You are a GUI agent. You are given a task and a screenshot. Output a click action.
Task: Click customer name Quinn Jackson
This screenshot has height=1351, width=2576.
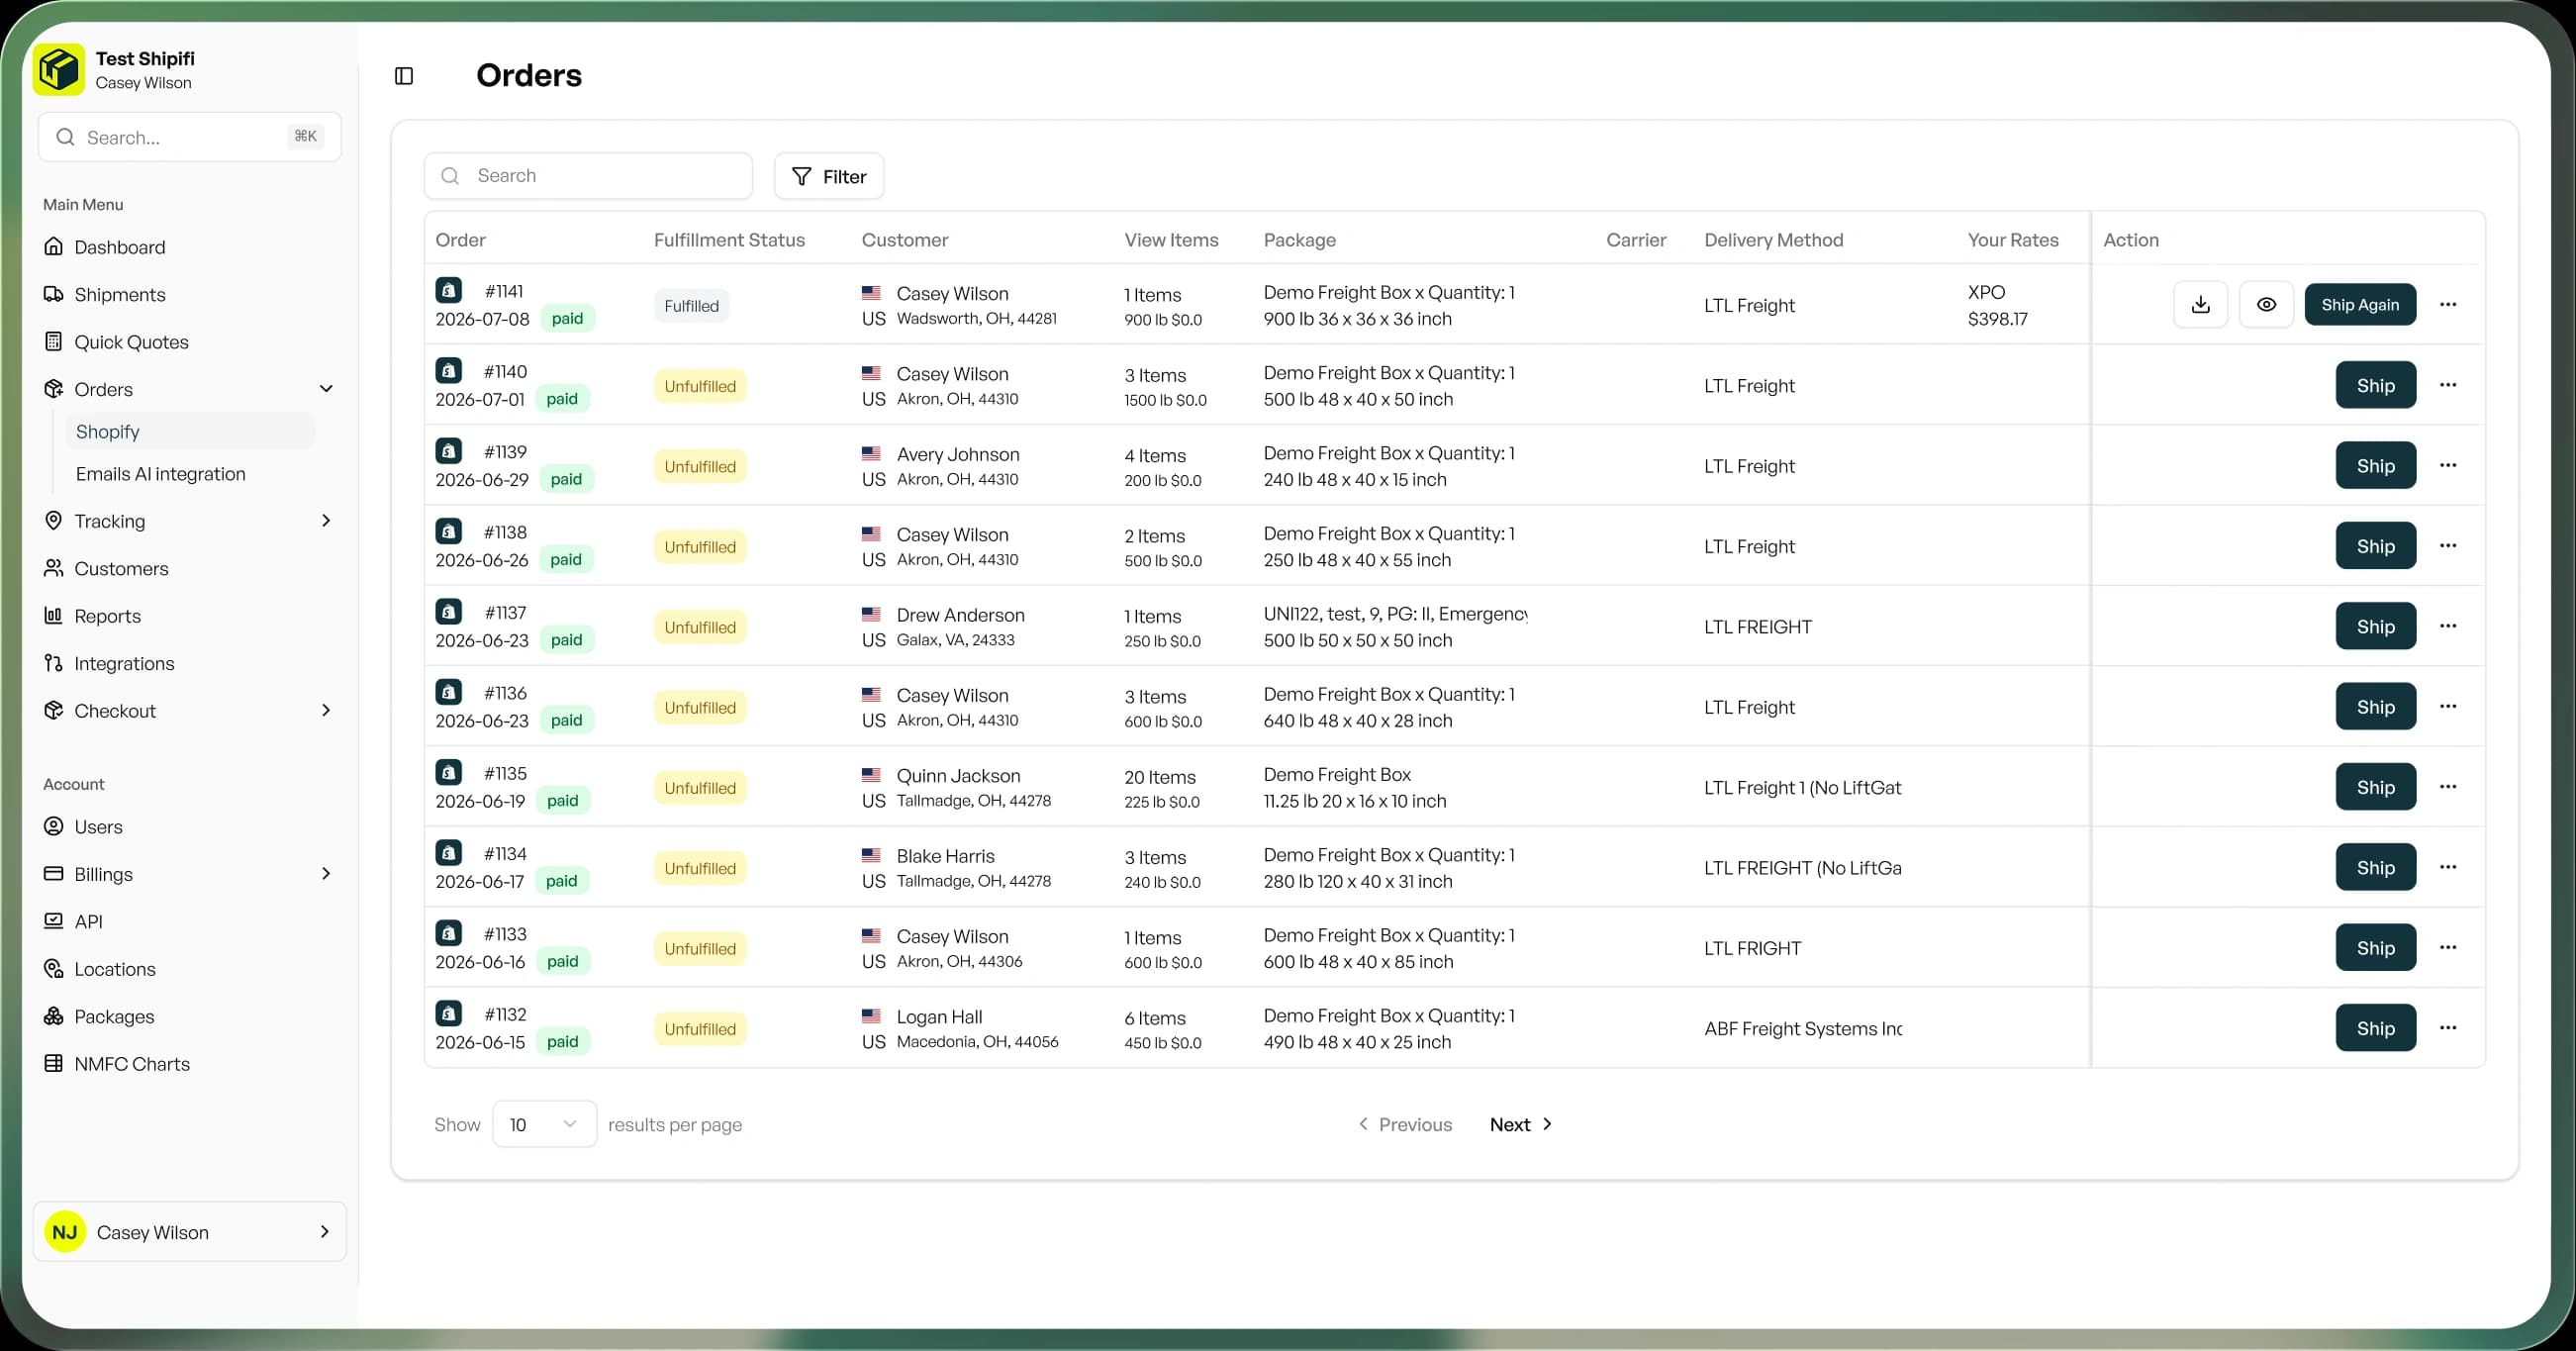(958, 776)
